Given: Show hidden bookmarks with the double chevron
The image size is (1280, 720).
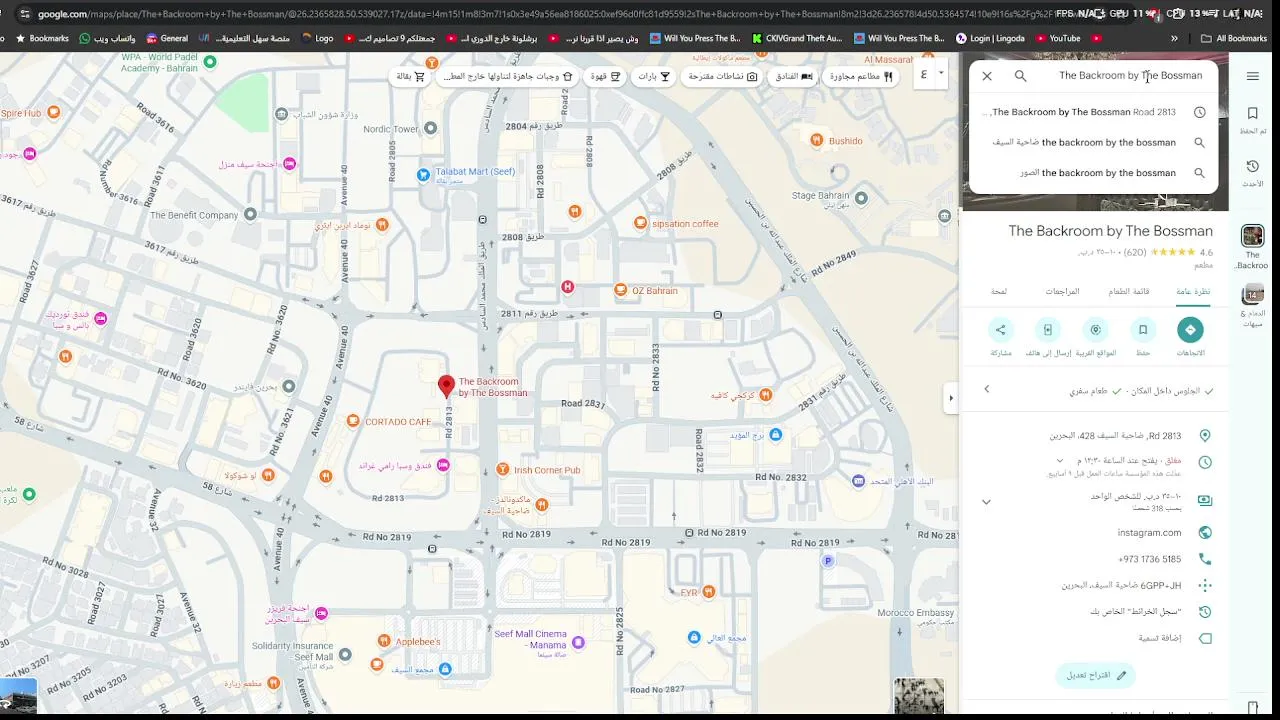Looking at the screenshot, I should click(1174, 38).
